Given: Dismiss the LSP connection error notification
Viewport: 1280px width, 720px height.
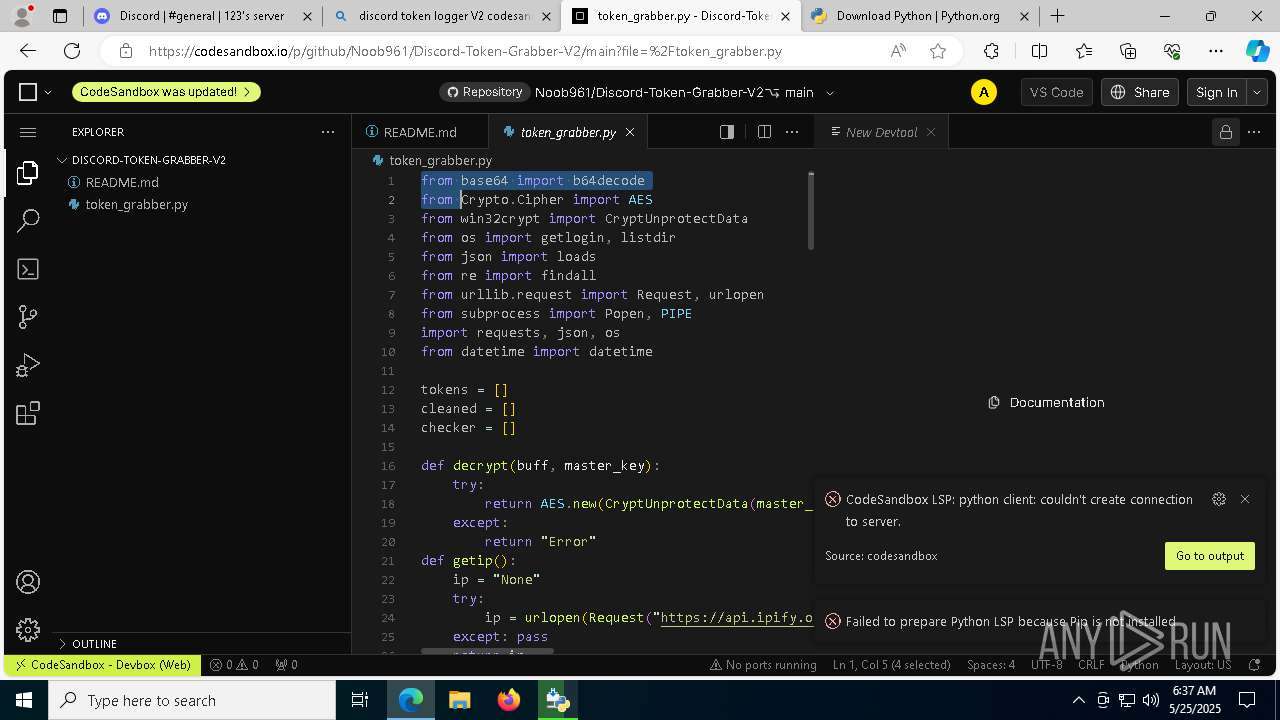Looking at the screenshot, I should (x=1245, y=499).
